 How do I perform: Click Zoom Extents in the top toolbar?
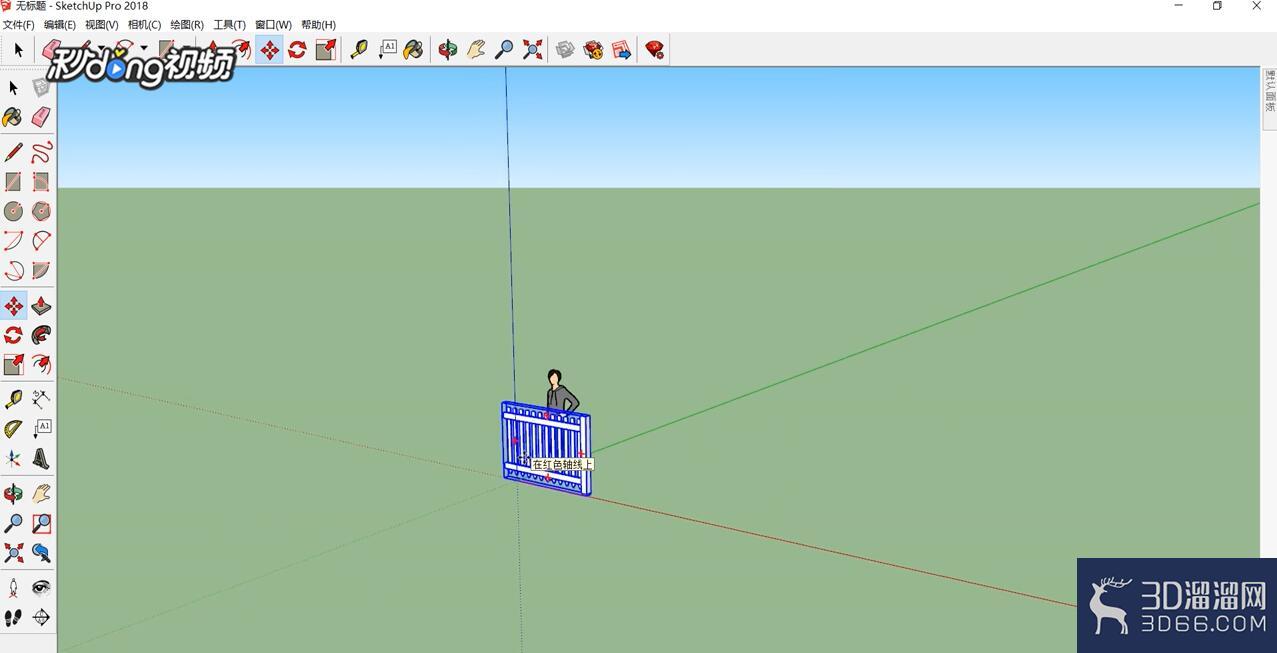point(532,49)
